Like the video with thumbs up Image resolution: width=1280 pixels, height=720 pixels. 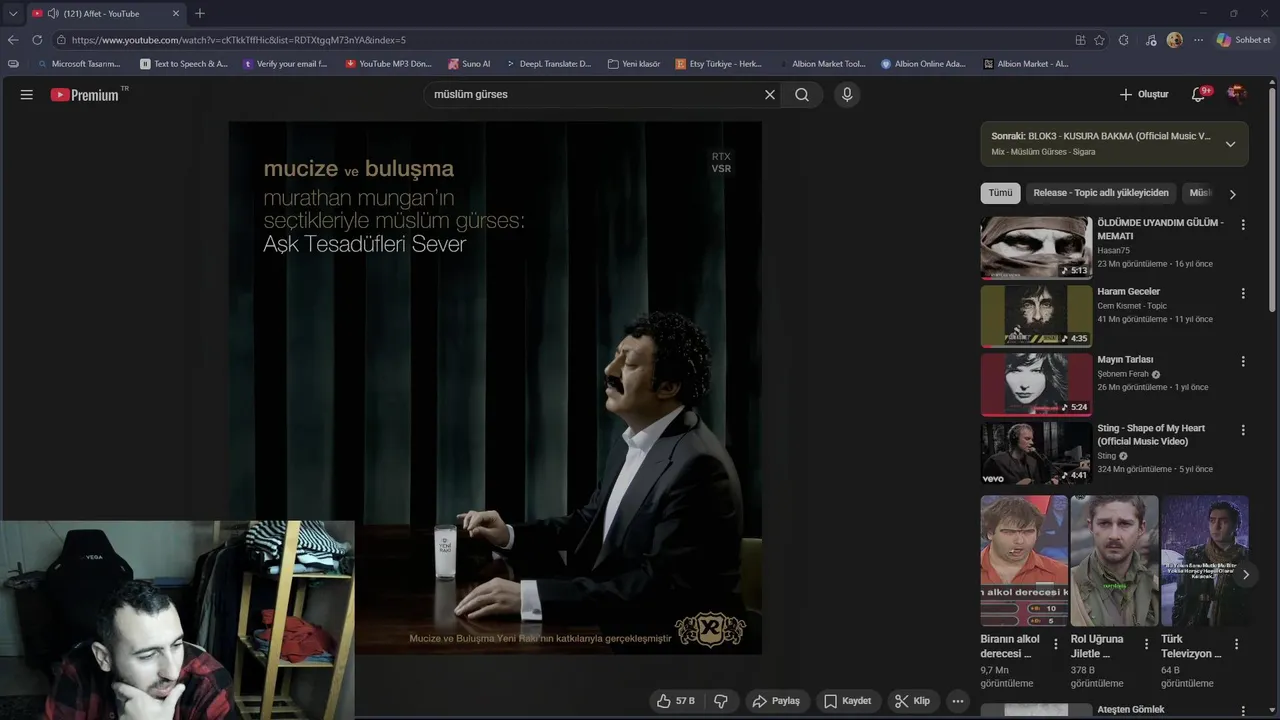pos(675,701)
